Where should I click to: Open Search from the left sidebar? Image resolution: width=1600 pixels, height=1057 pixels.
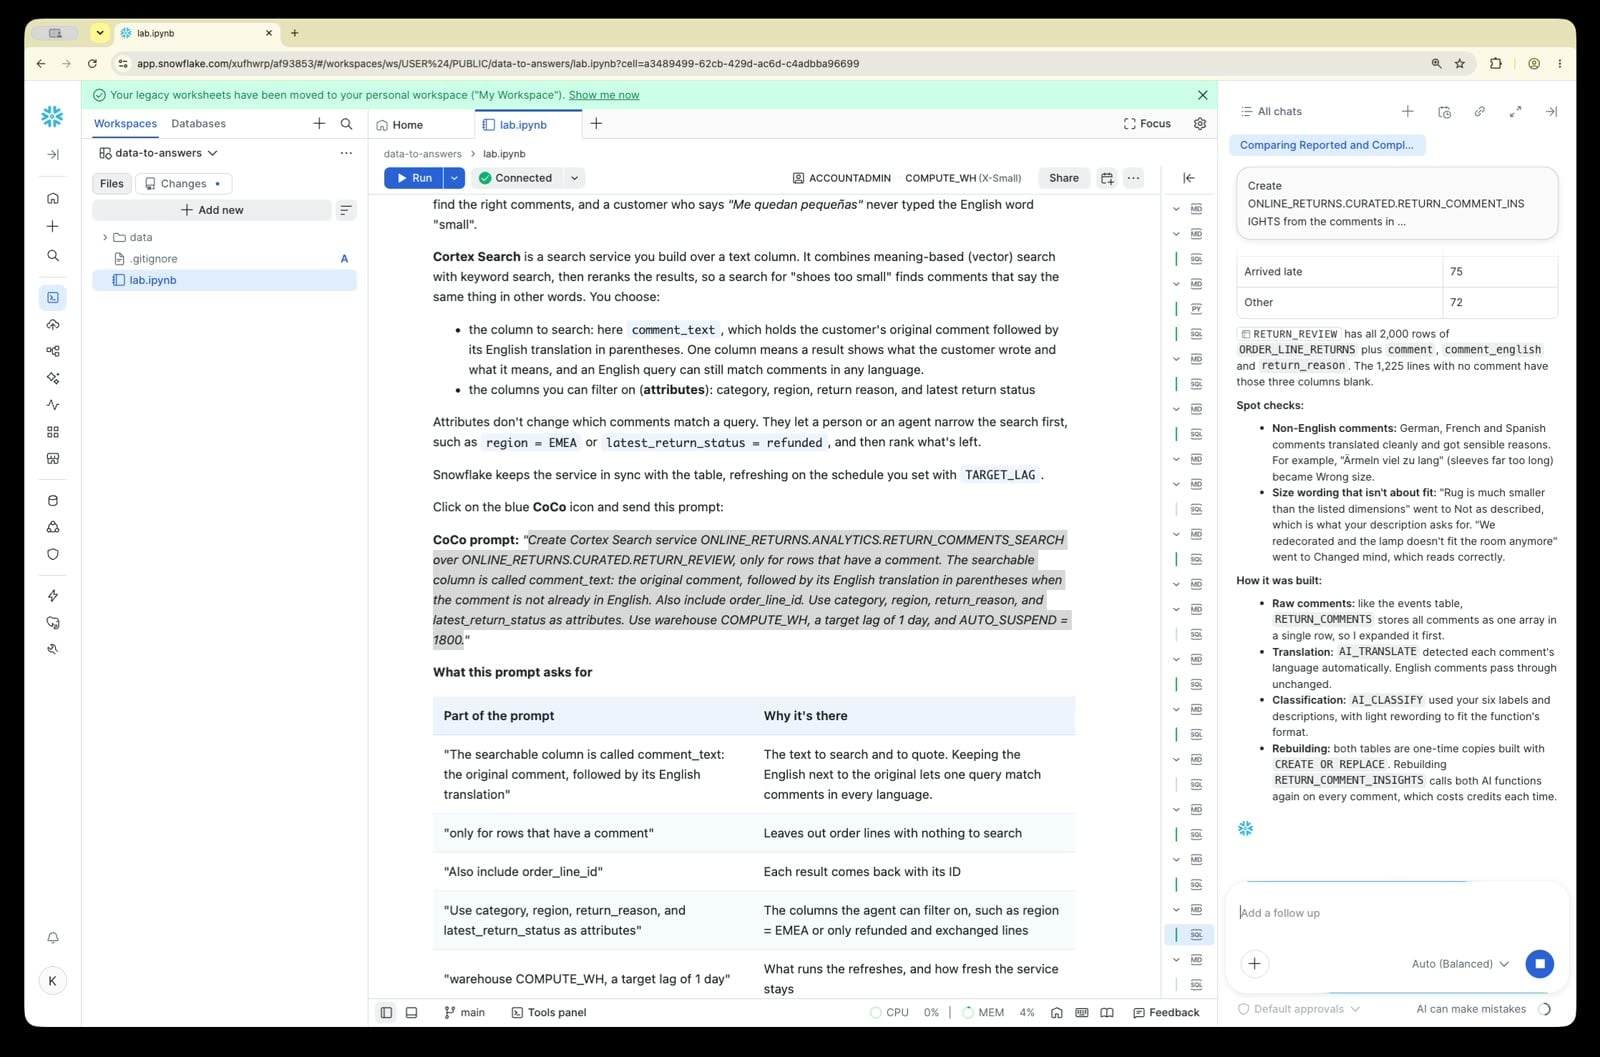53,255
